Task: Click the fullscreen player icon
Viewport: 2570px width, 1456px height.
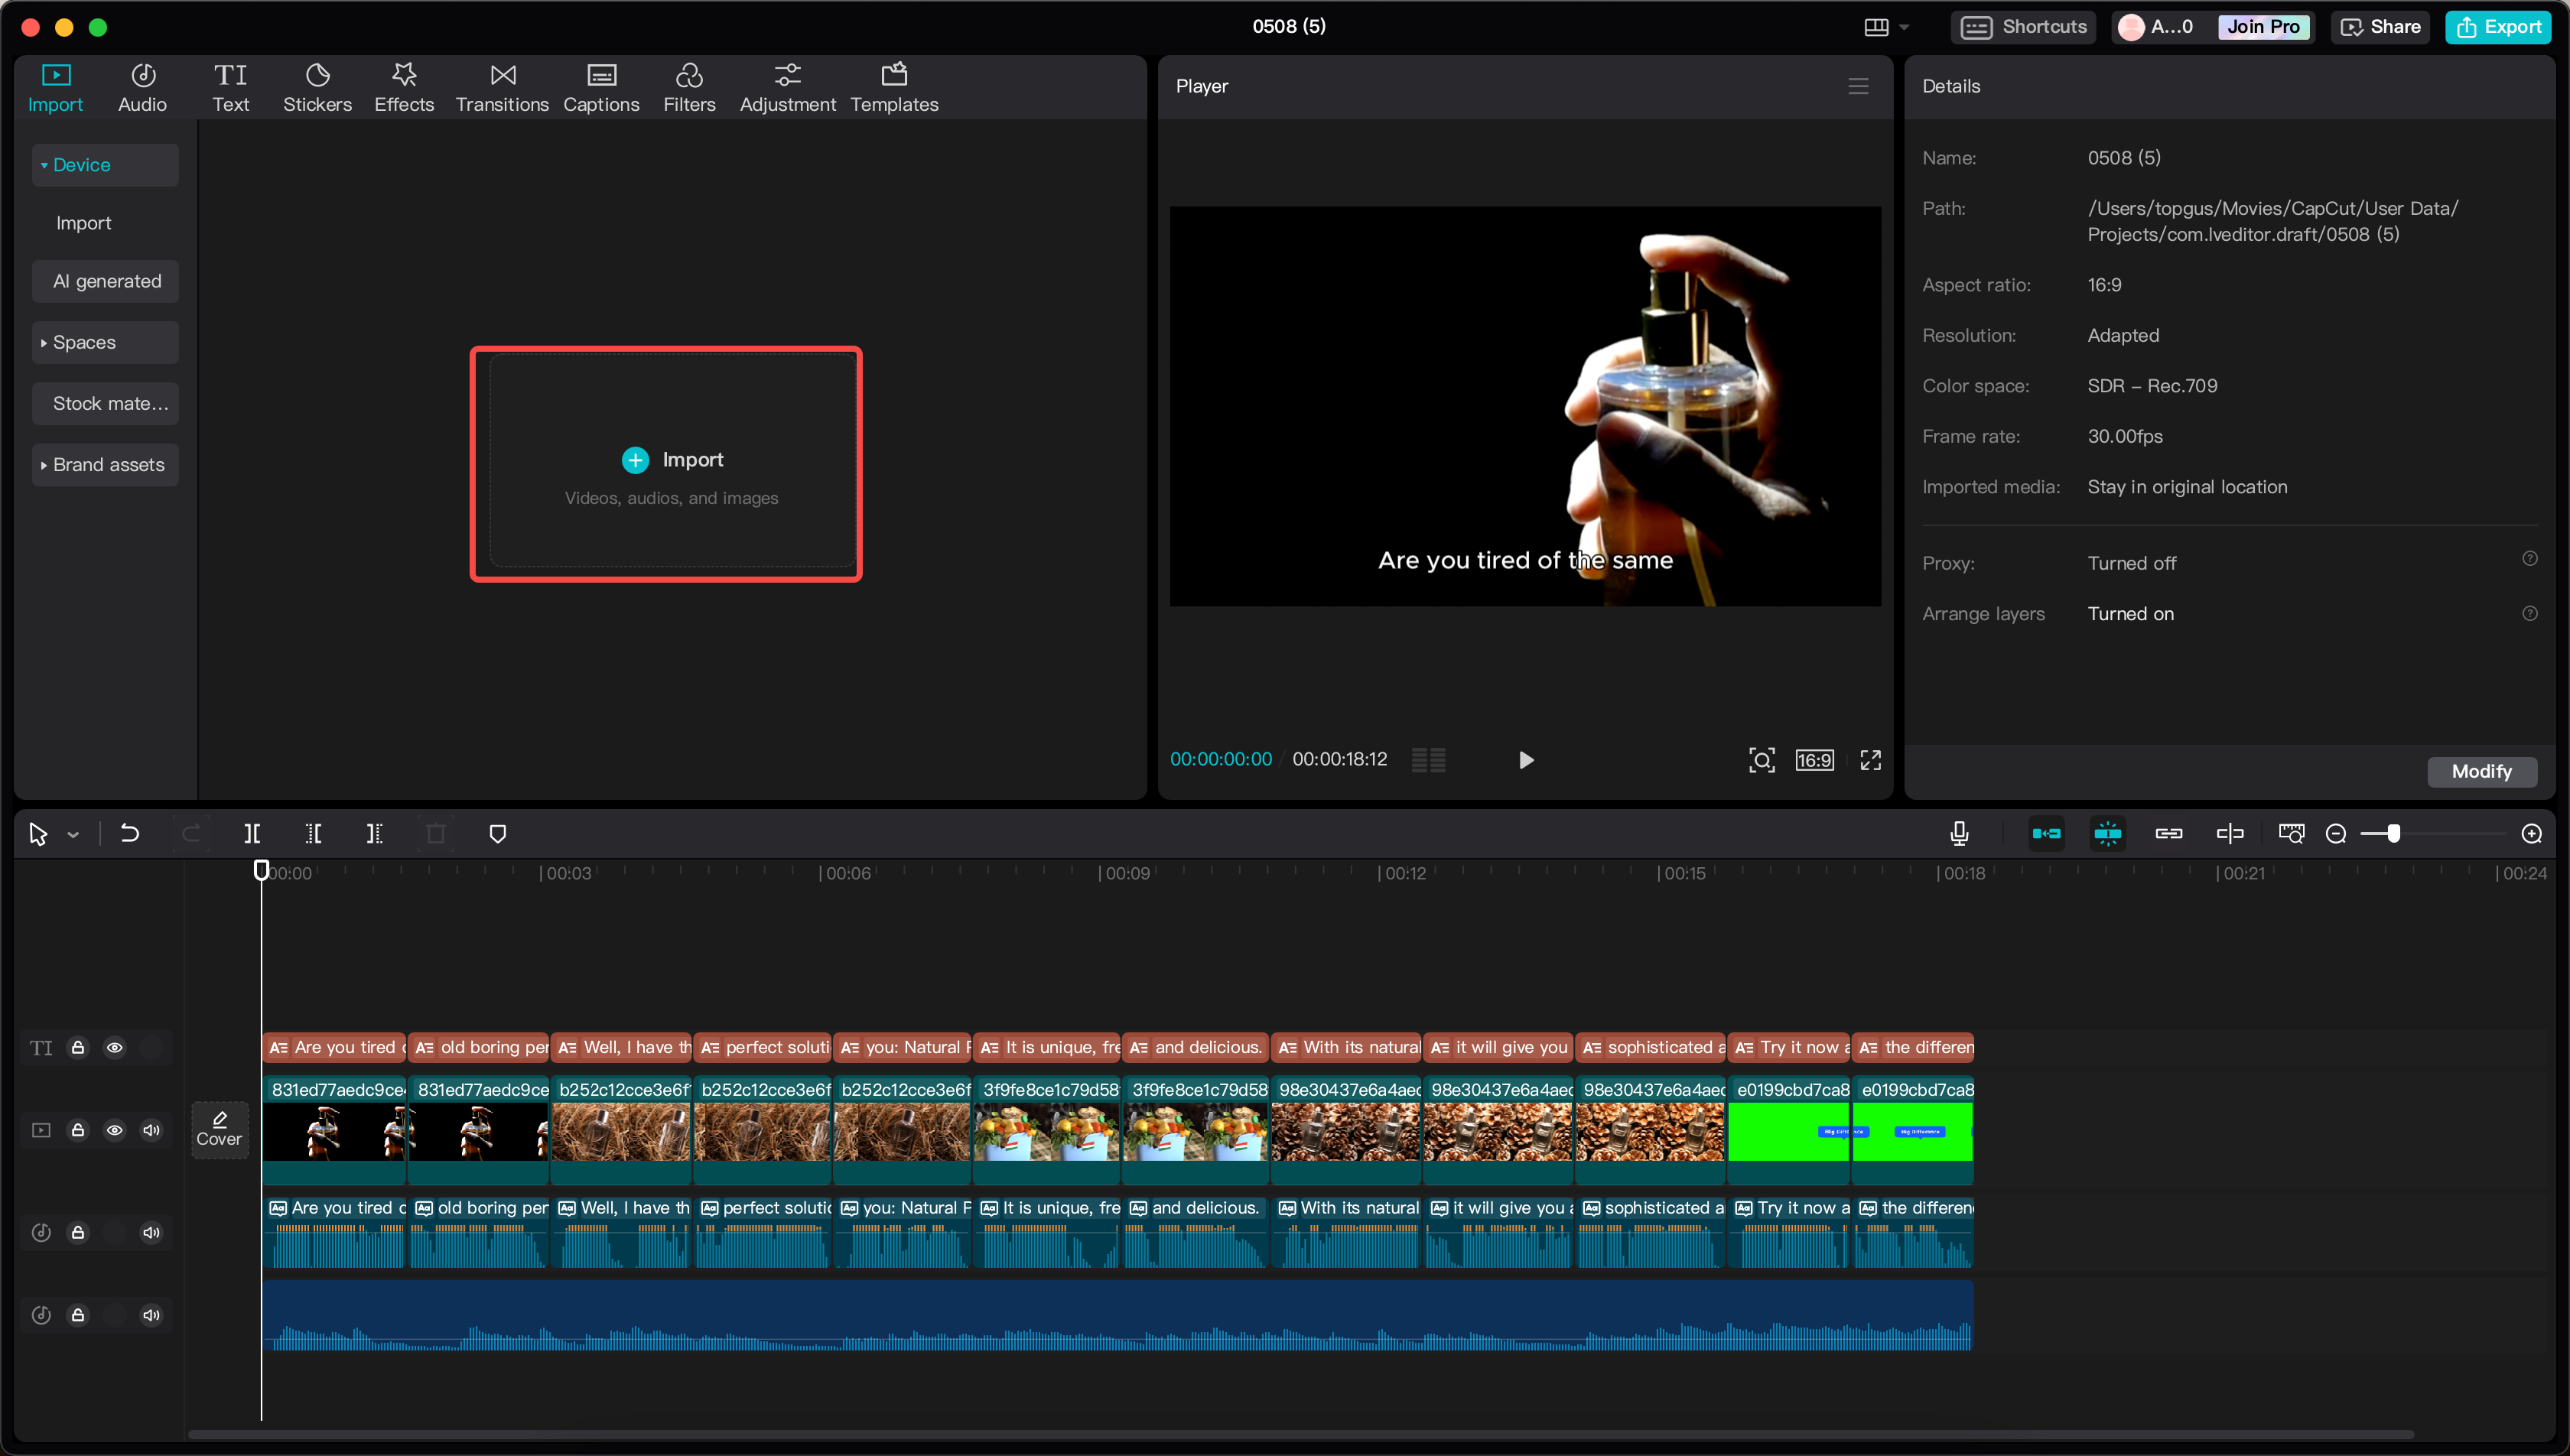Action: [x=1870, y=760]
